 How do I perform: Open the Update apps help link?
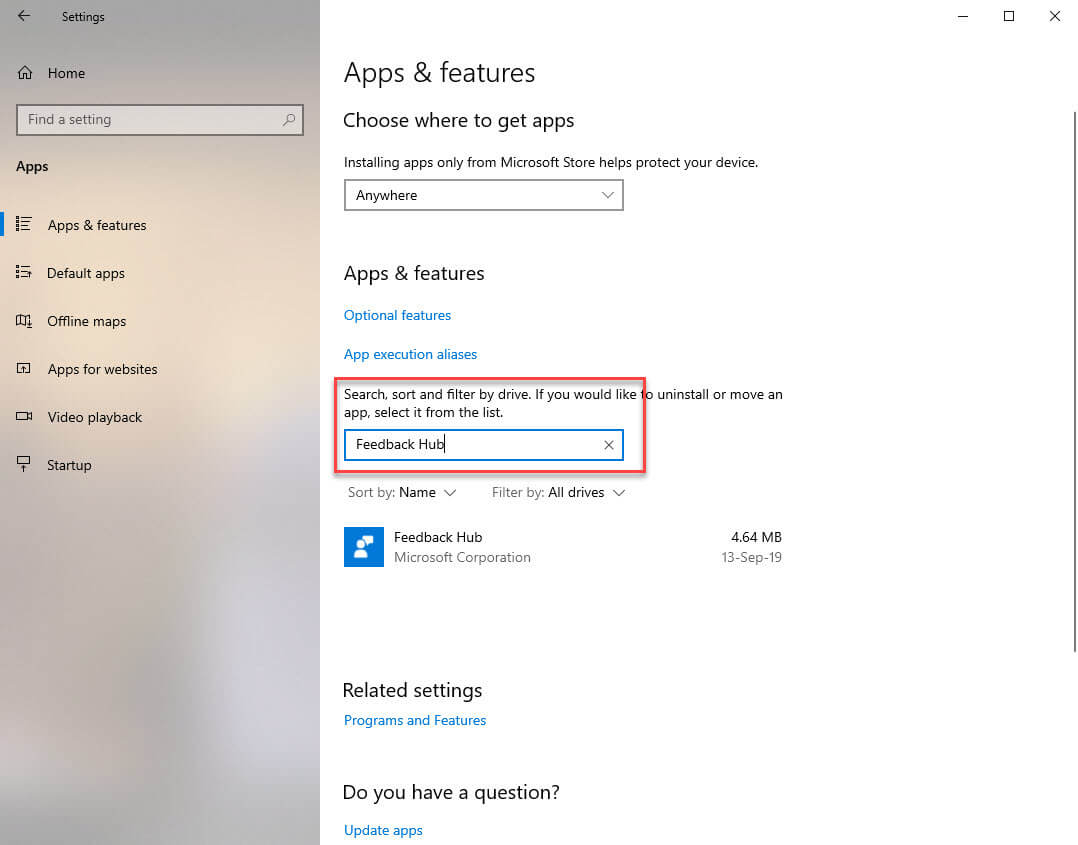point(383,830)
